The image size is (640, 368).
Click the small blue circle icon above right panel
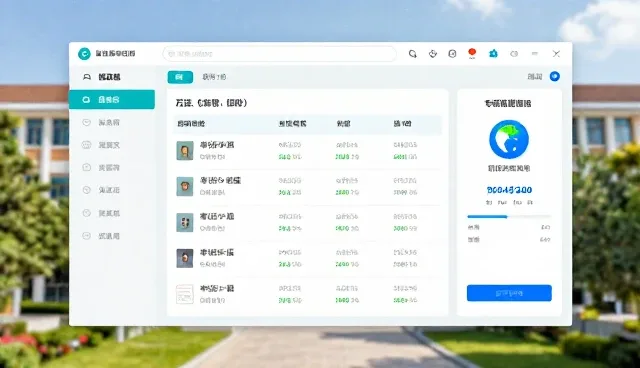pyautogui.click(x=555, y=76)
